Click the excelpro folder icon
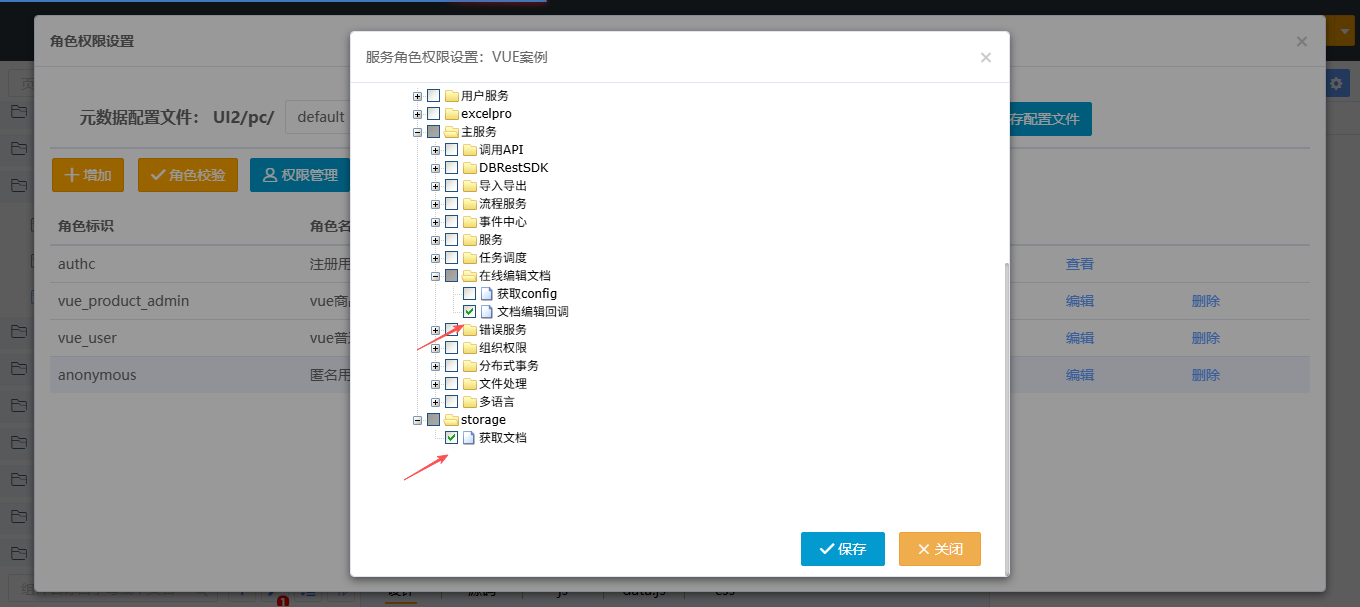The image size is (1360, 607). click(451, 114)
